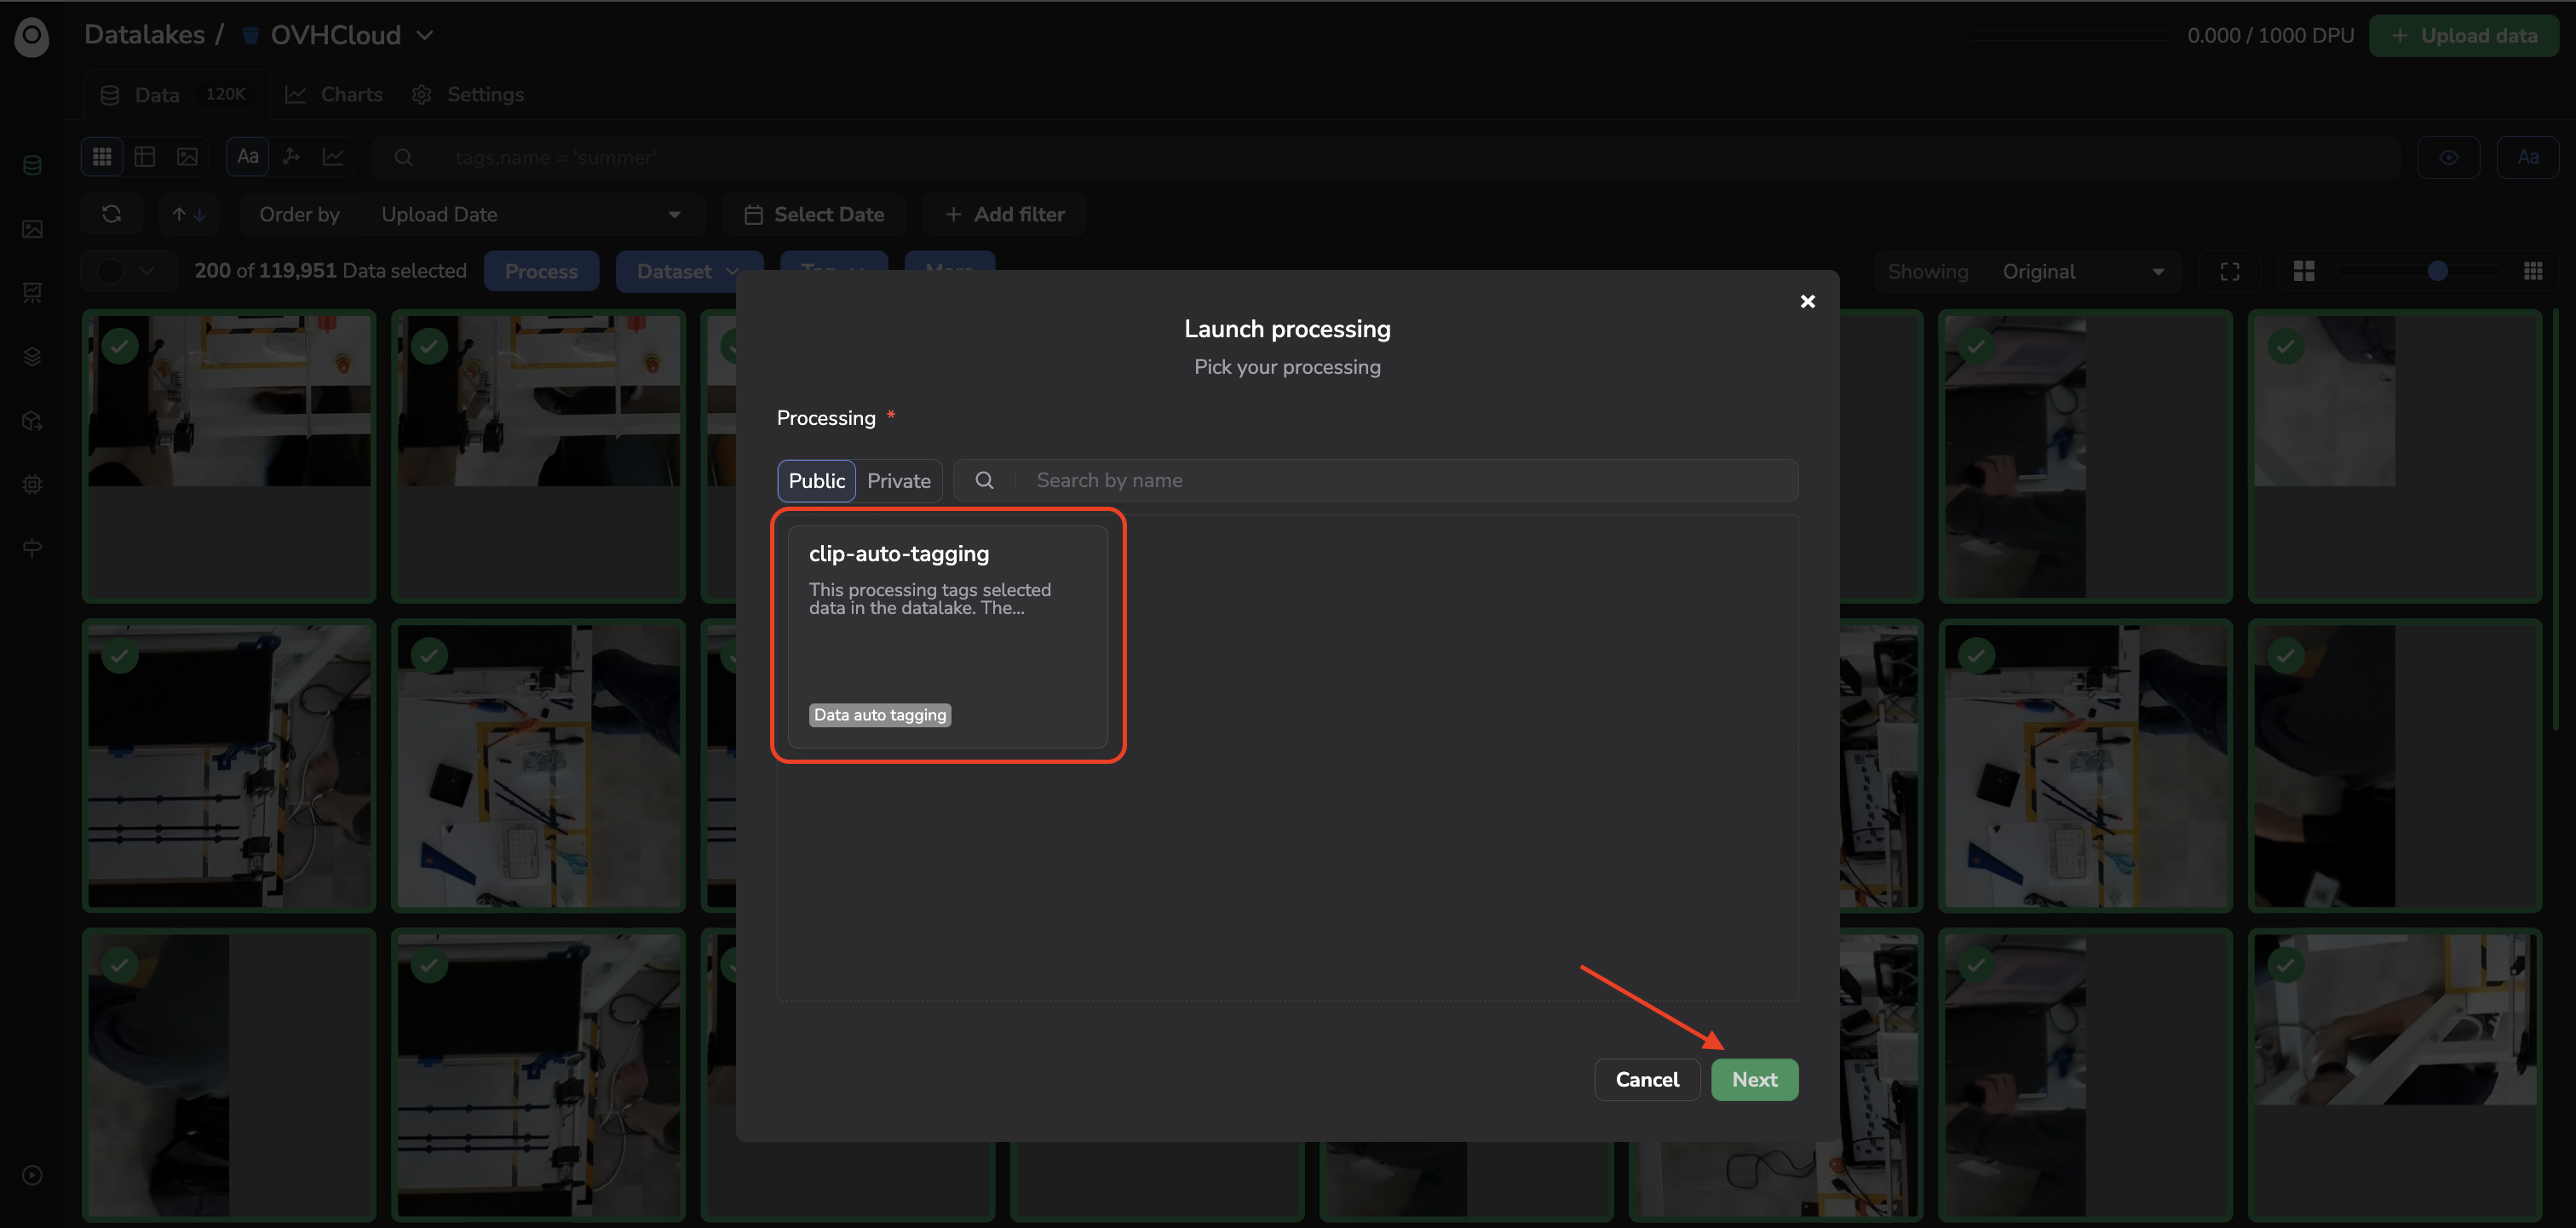The height and width of the screenshot is (1228, 2576).
Task: Click the DPU usage progress bar
Action: click(x=2068, y=35)
